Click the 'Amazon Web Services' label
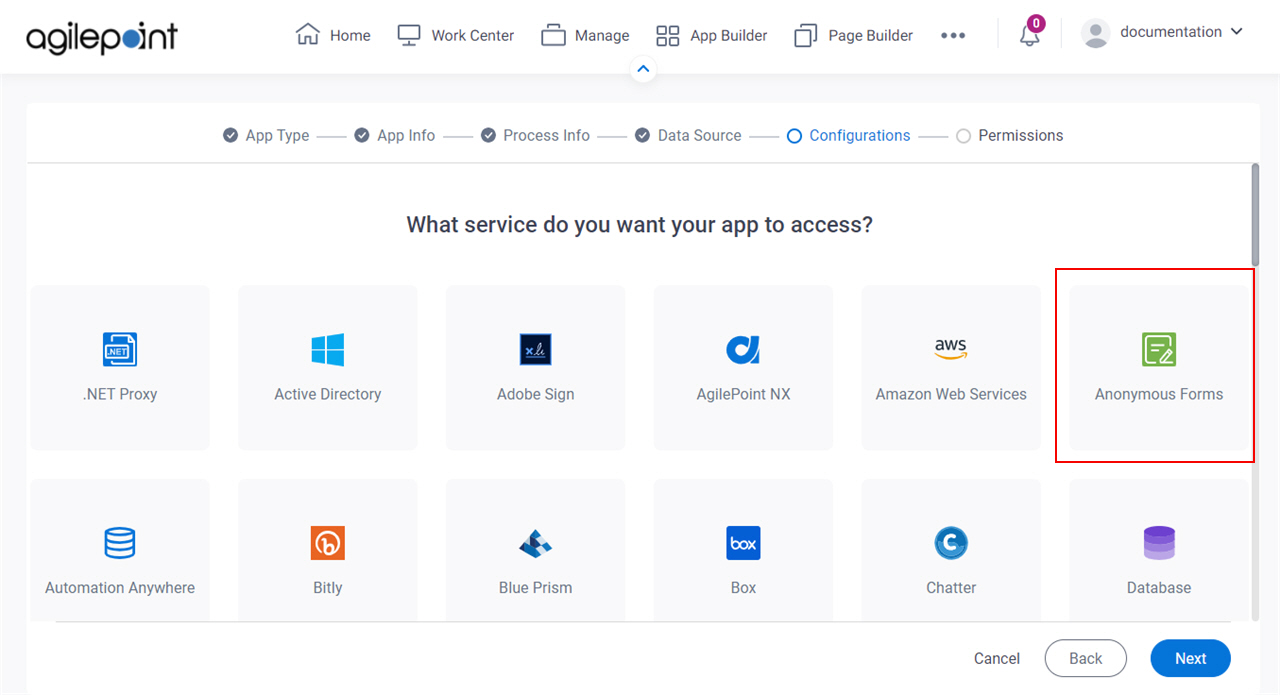This screenshot has height=695, width=1280. (x=951, y=394)
